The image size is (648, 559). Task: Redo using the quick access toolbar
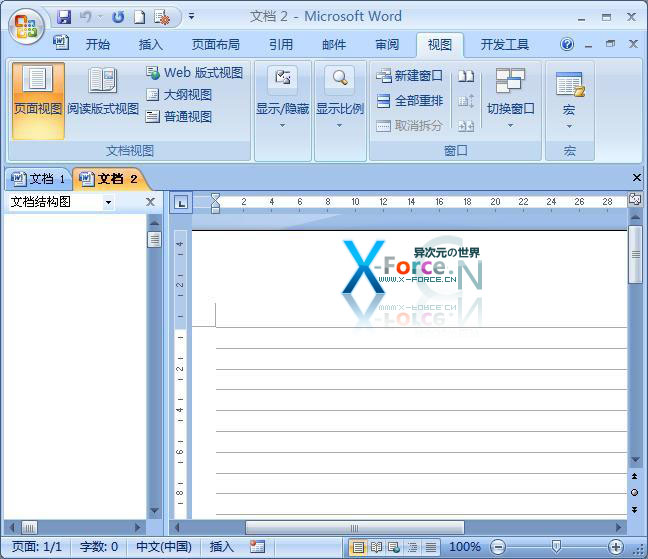pyautogui.click(x=118, y=17)
